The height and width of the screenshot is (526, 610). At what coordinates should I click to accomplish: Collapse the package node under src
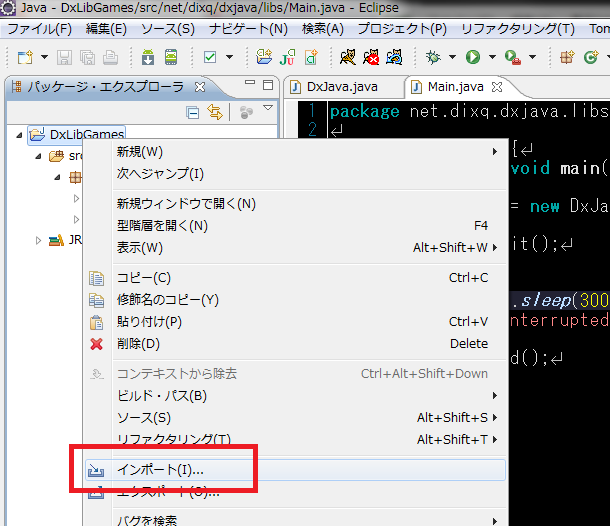point(57,178)
